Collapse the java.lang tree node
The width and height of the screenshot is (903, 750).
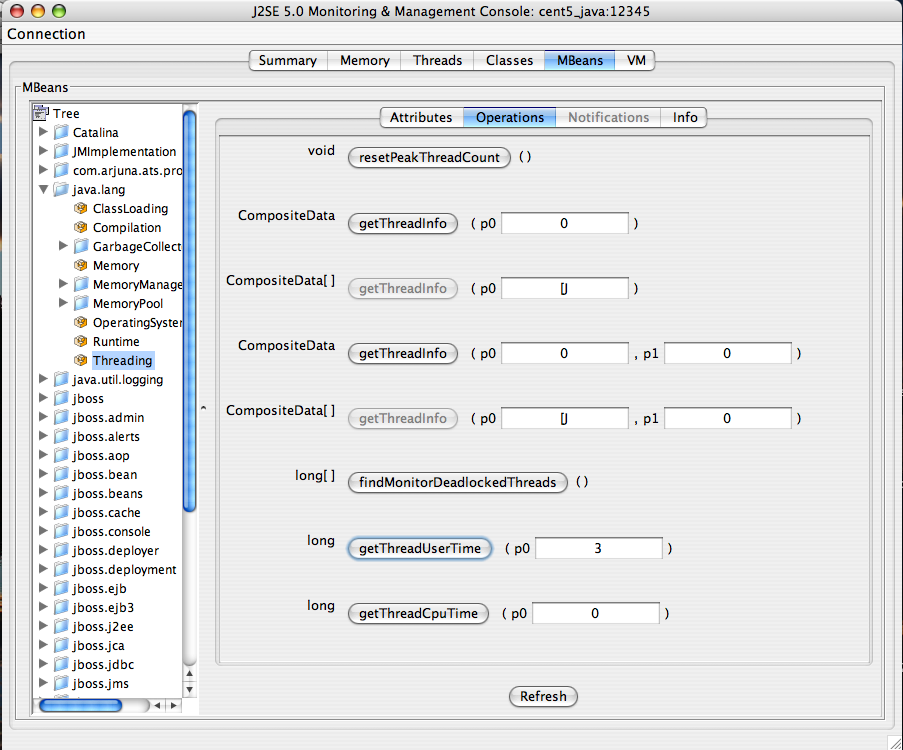tap(43, 189)
